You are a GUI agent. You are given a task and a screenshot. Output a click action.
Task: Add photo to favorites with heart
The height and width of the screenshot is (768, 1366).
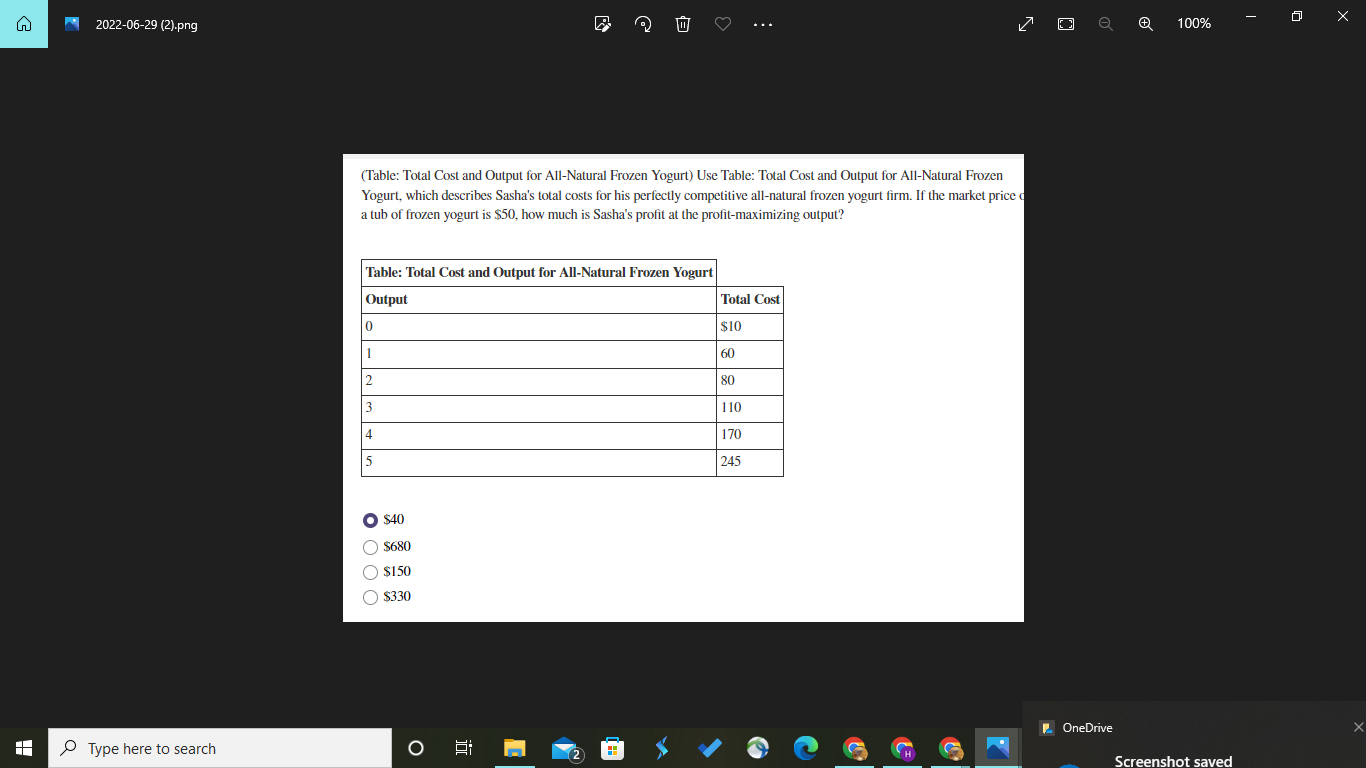[724, 24]
